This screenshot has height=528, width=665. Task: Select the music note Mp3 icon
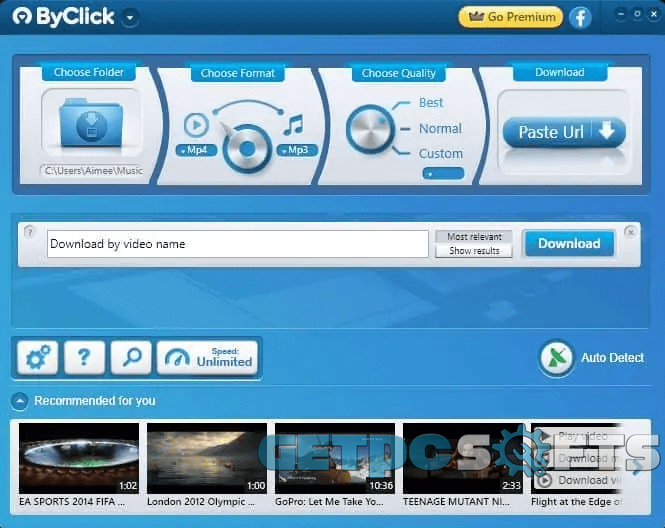[x=293, y=125]
